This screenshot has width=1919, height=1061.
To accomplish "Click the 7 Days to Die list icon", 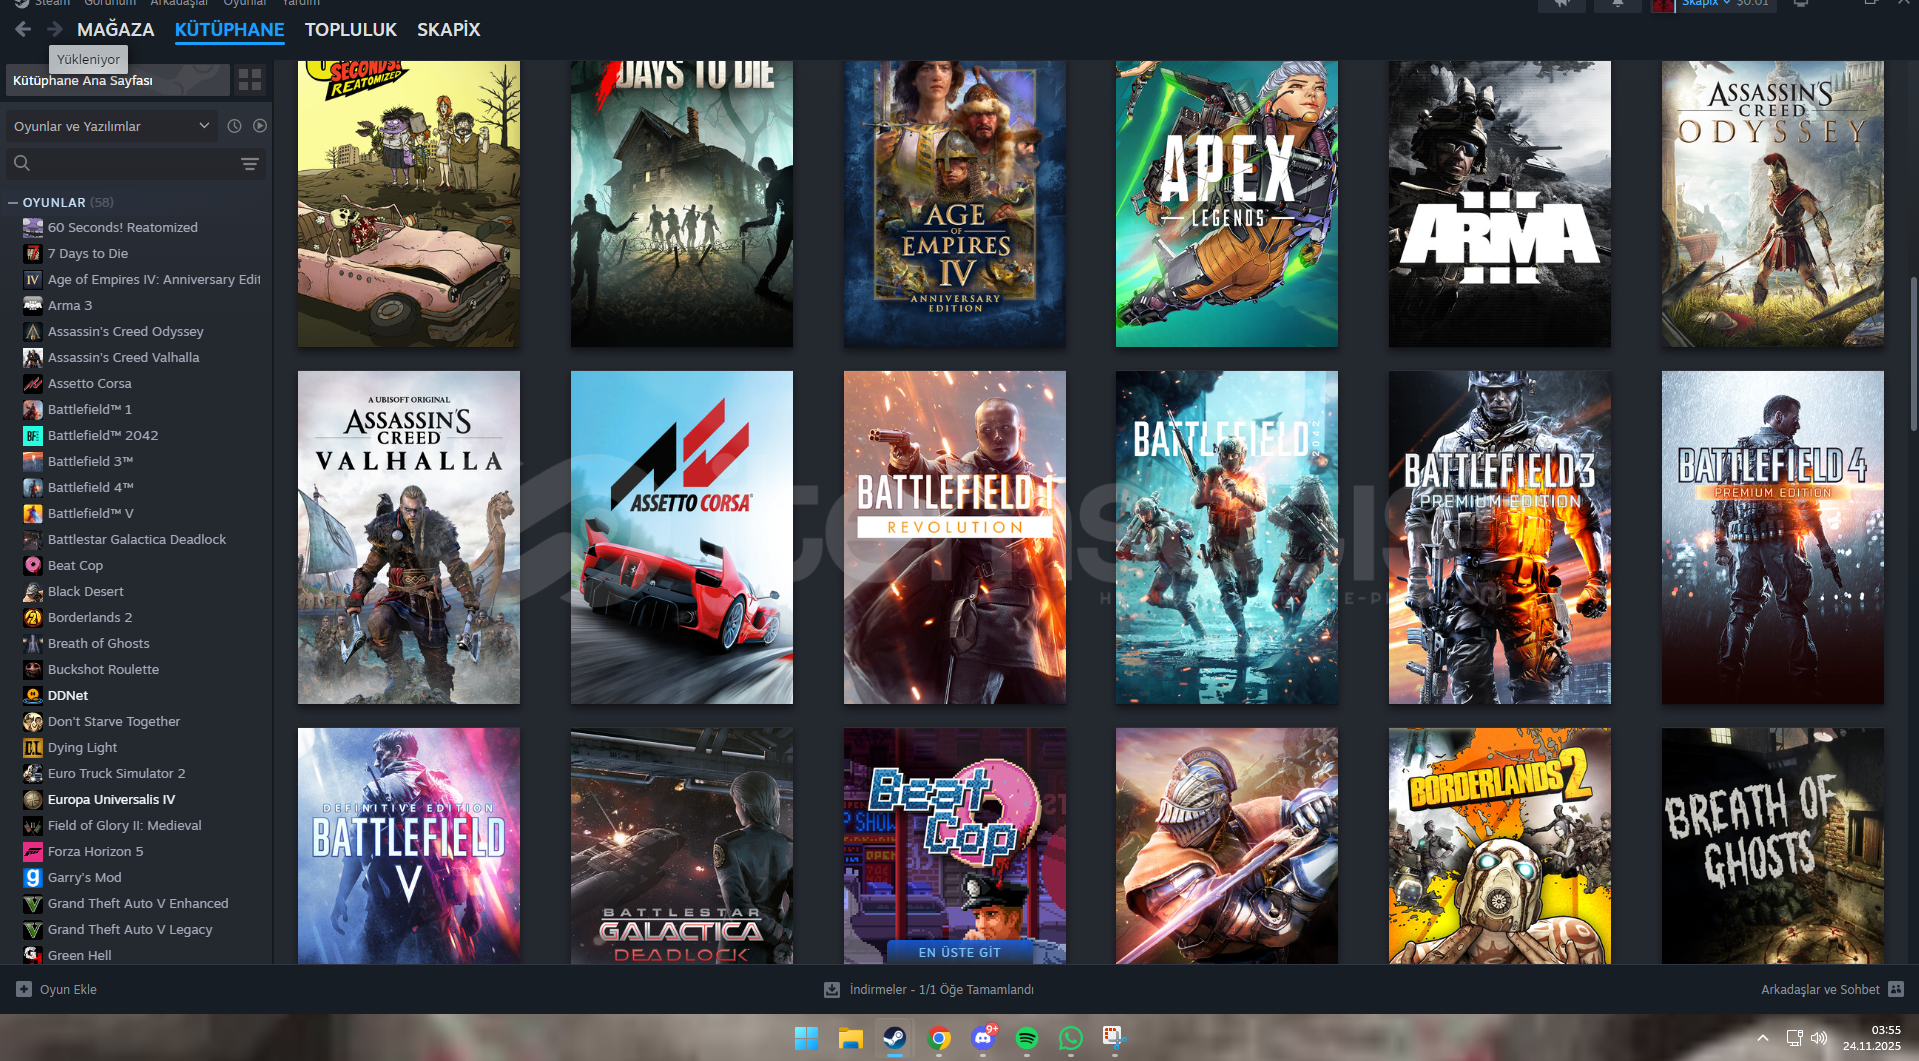I will [33, 253].
